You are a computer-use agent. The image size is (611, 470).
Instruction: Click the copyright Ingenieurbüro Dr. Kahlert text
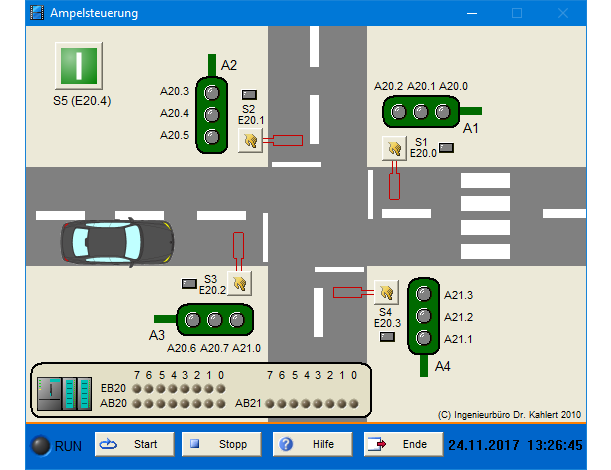point(509,415)
